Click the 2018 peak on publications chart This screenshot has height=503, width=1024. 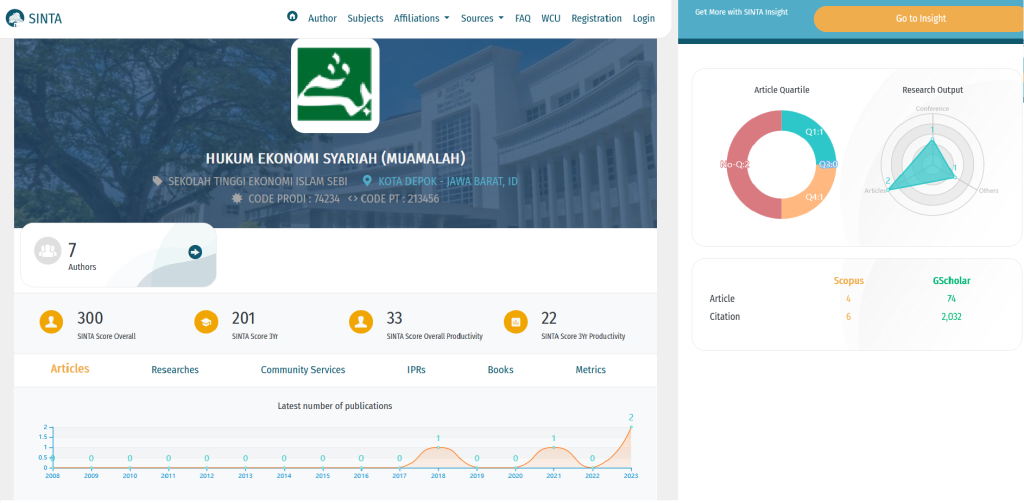point(438,447)
